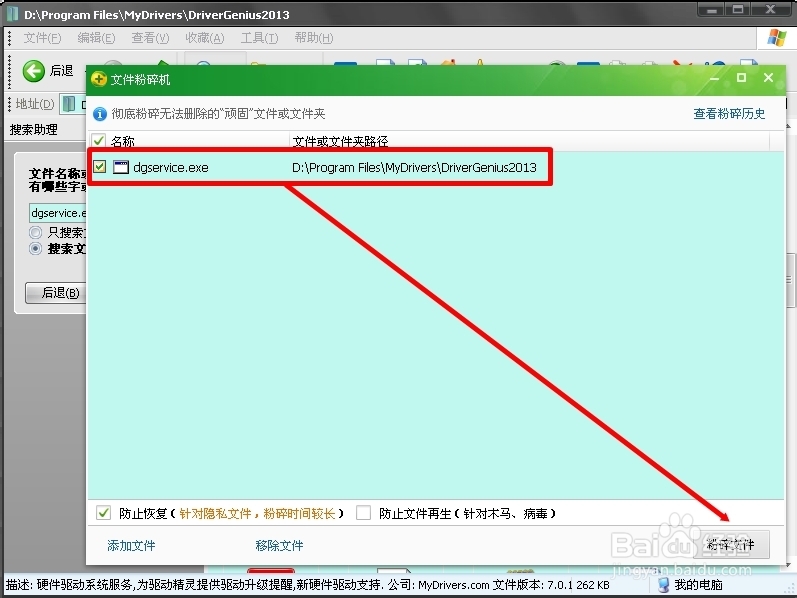Open the 查看粉碎历史 link
Screen dimensions: 797x598
click(729, 114)
